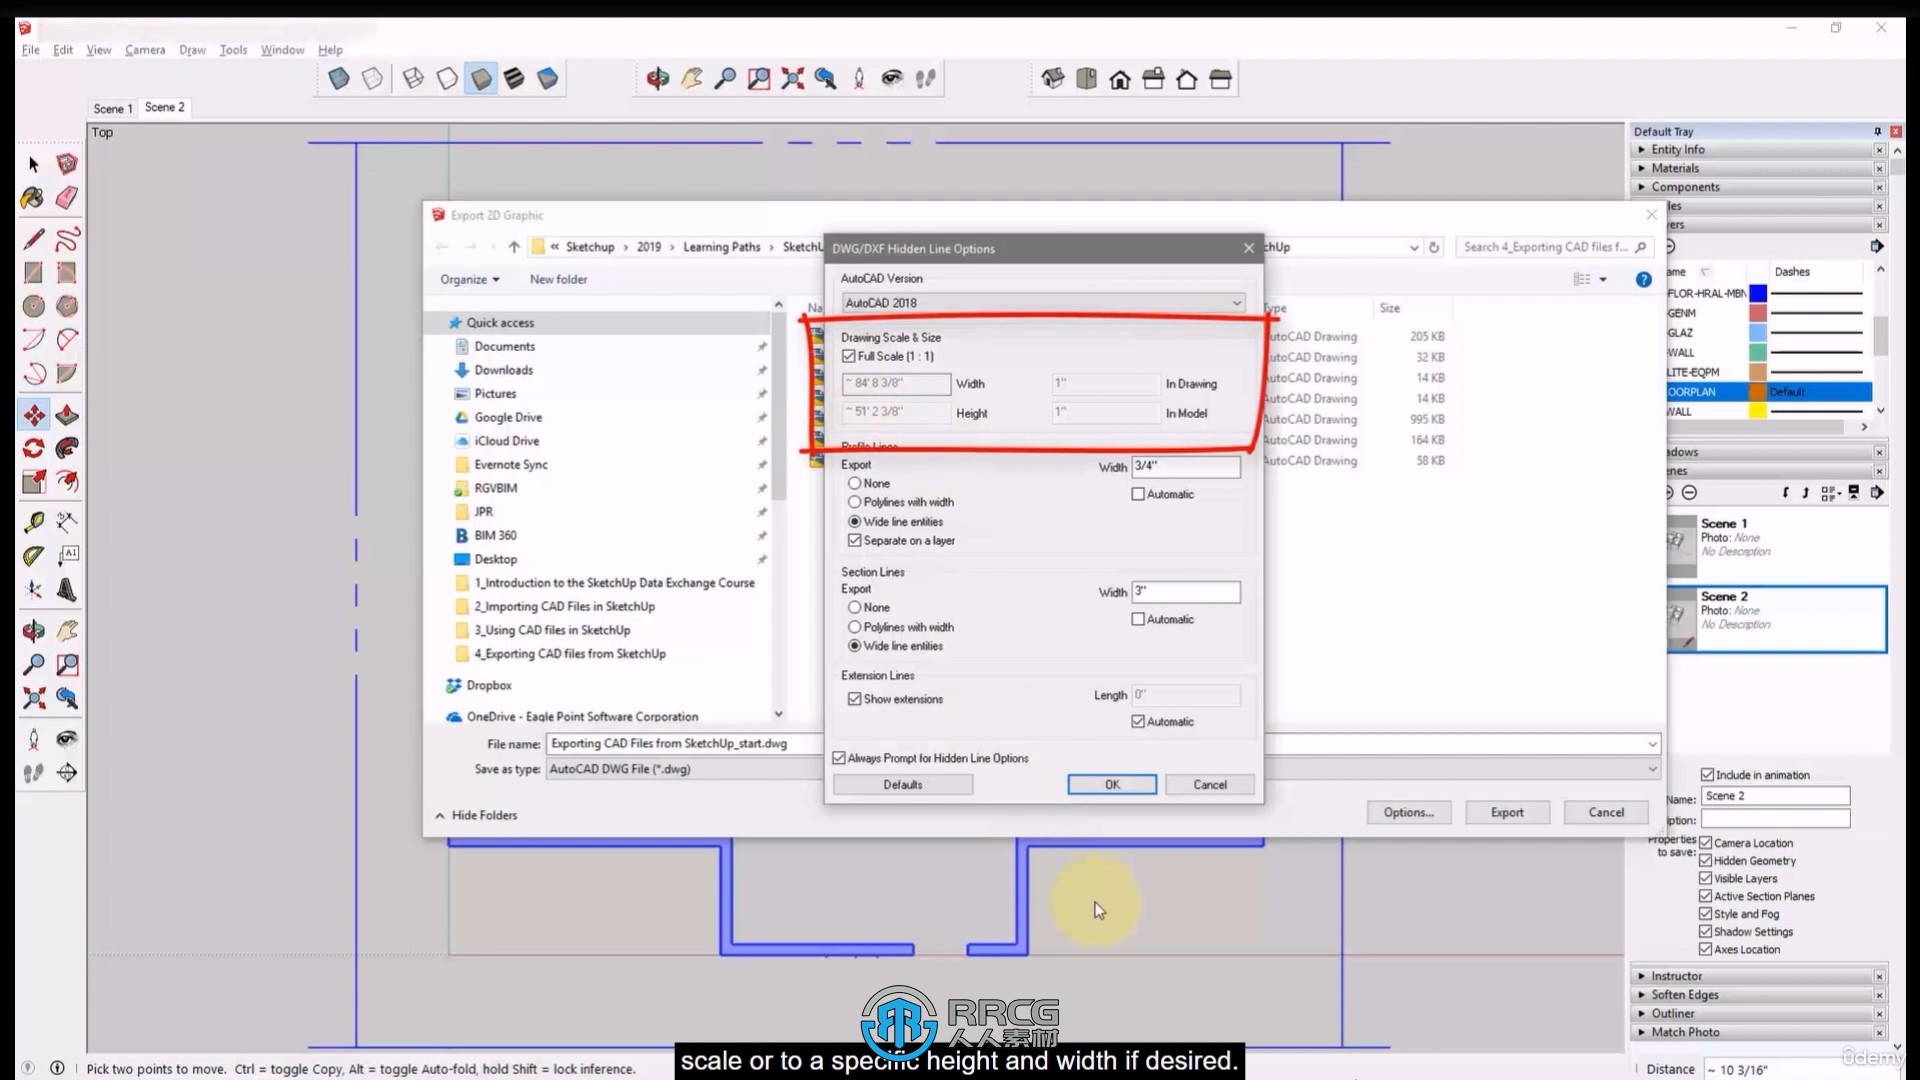
Task: Go up one folder level arrow
Action: point(514,247)
